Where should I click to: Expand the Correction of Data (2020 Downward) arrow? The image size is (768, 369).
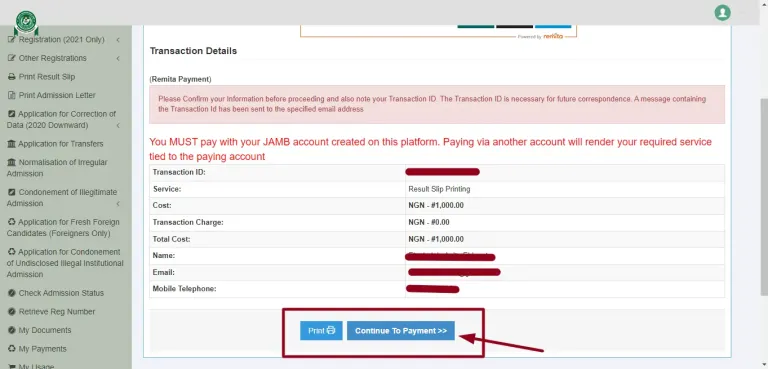118,126
